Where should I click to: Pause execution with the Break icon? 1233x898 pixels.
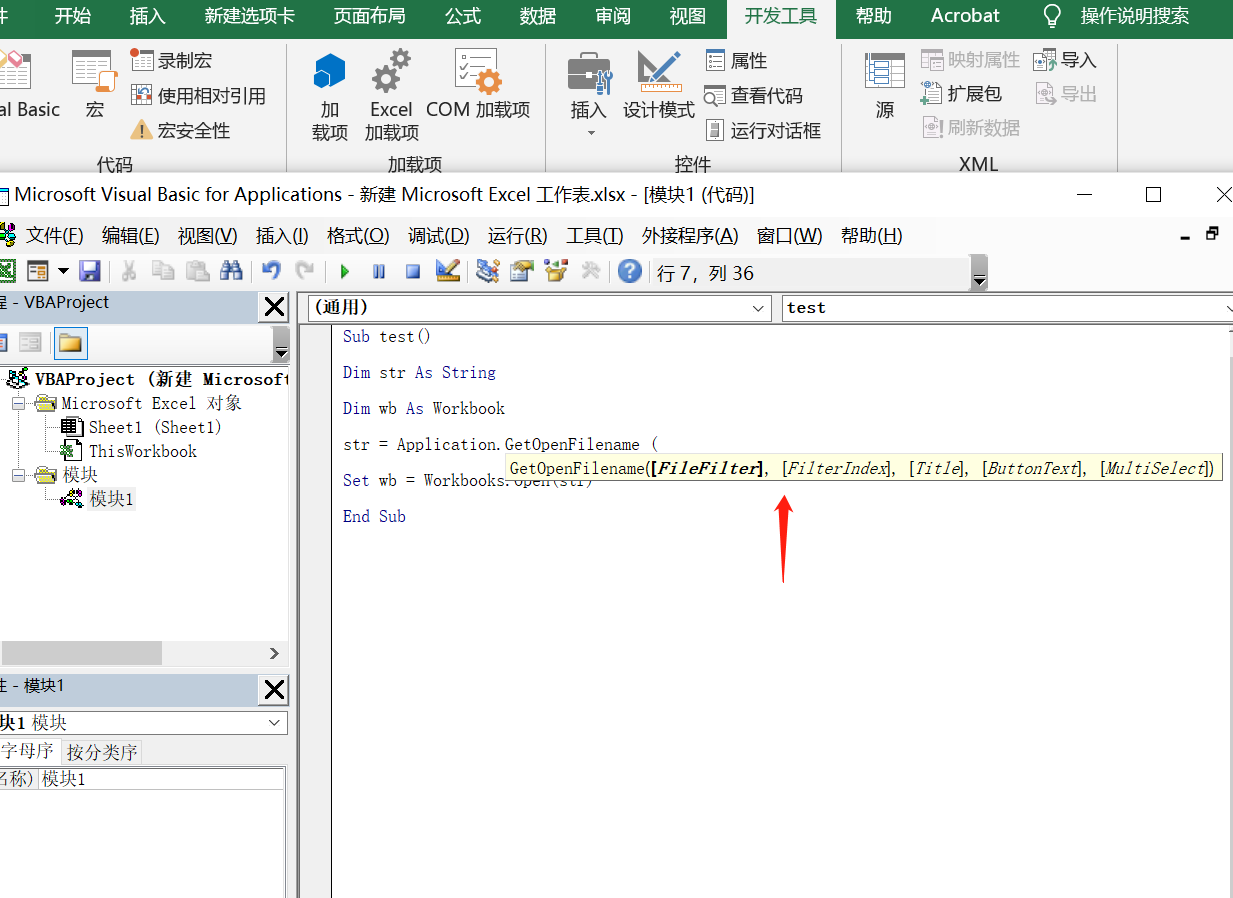tap(378, 271)
